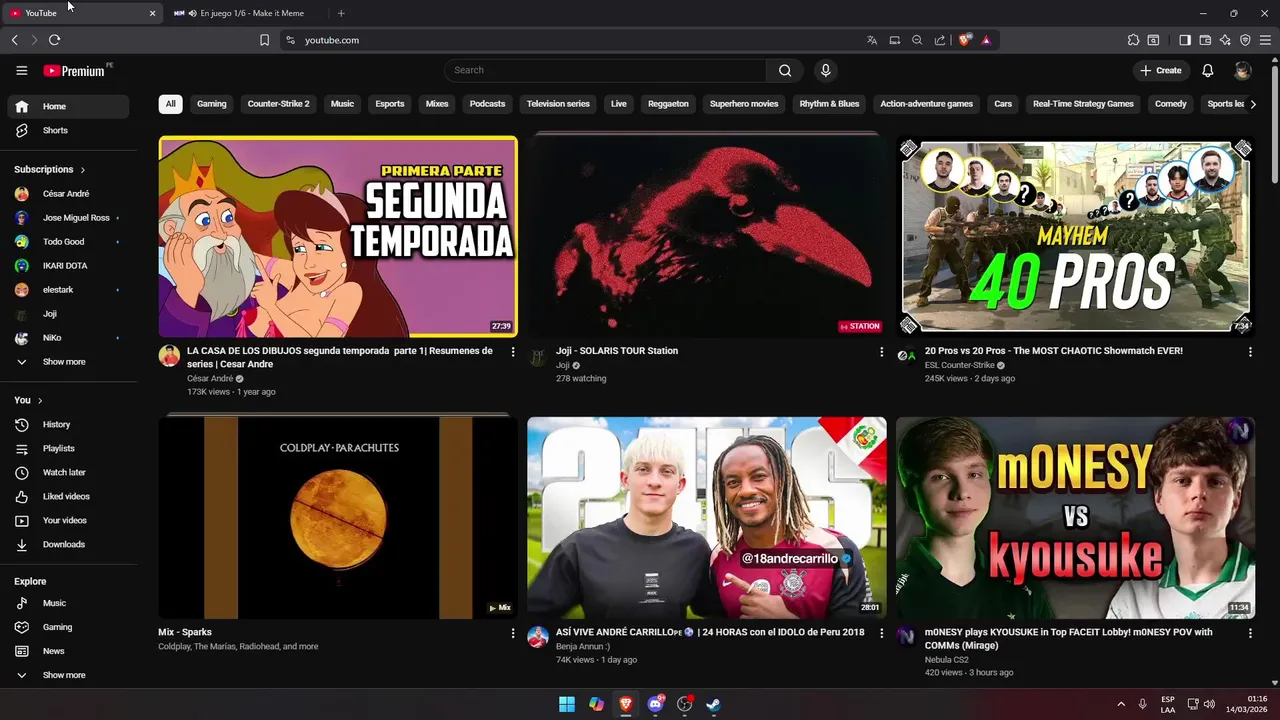Select the Gaming filter chip
Screen dimensions: 1280x720
(211, 104)
